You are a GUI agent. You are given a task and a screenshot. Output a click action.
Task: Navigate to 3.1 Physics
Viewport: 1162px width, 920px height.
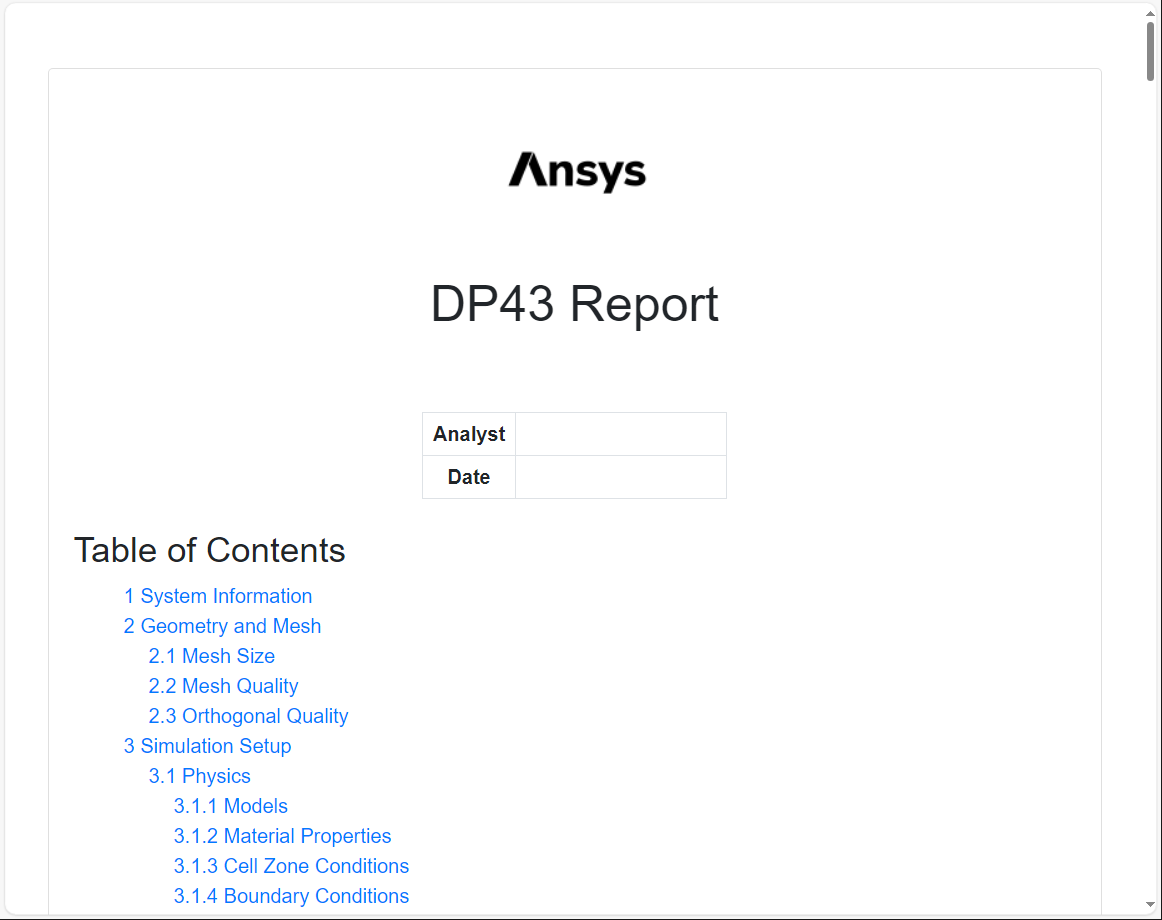pyautogui.click(x=199, y=776)
